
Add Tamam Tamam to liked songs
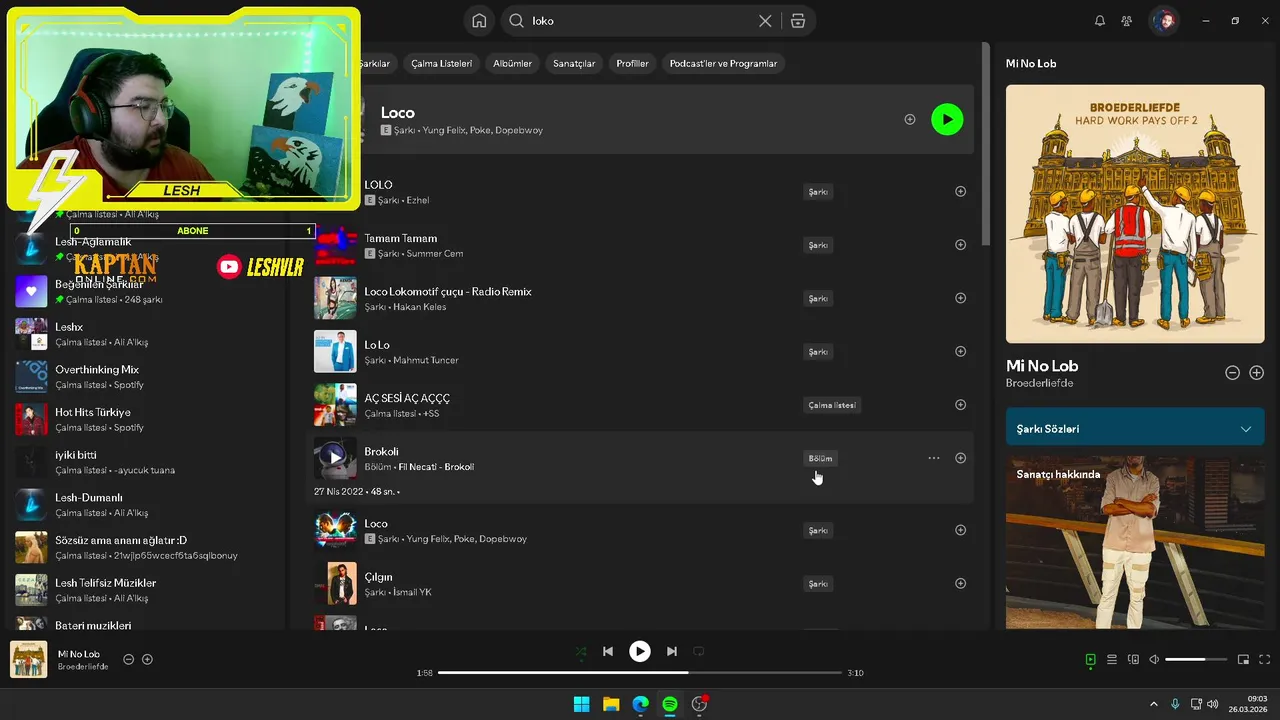tap(961, 245)
